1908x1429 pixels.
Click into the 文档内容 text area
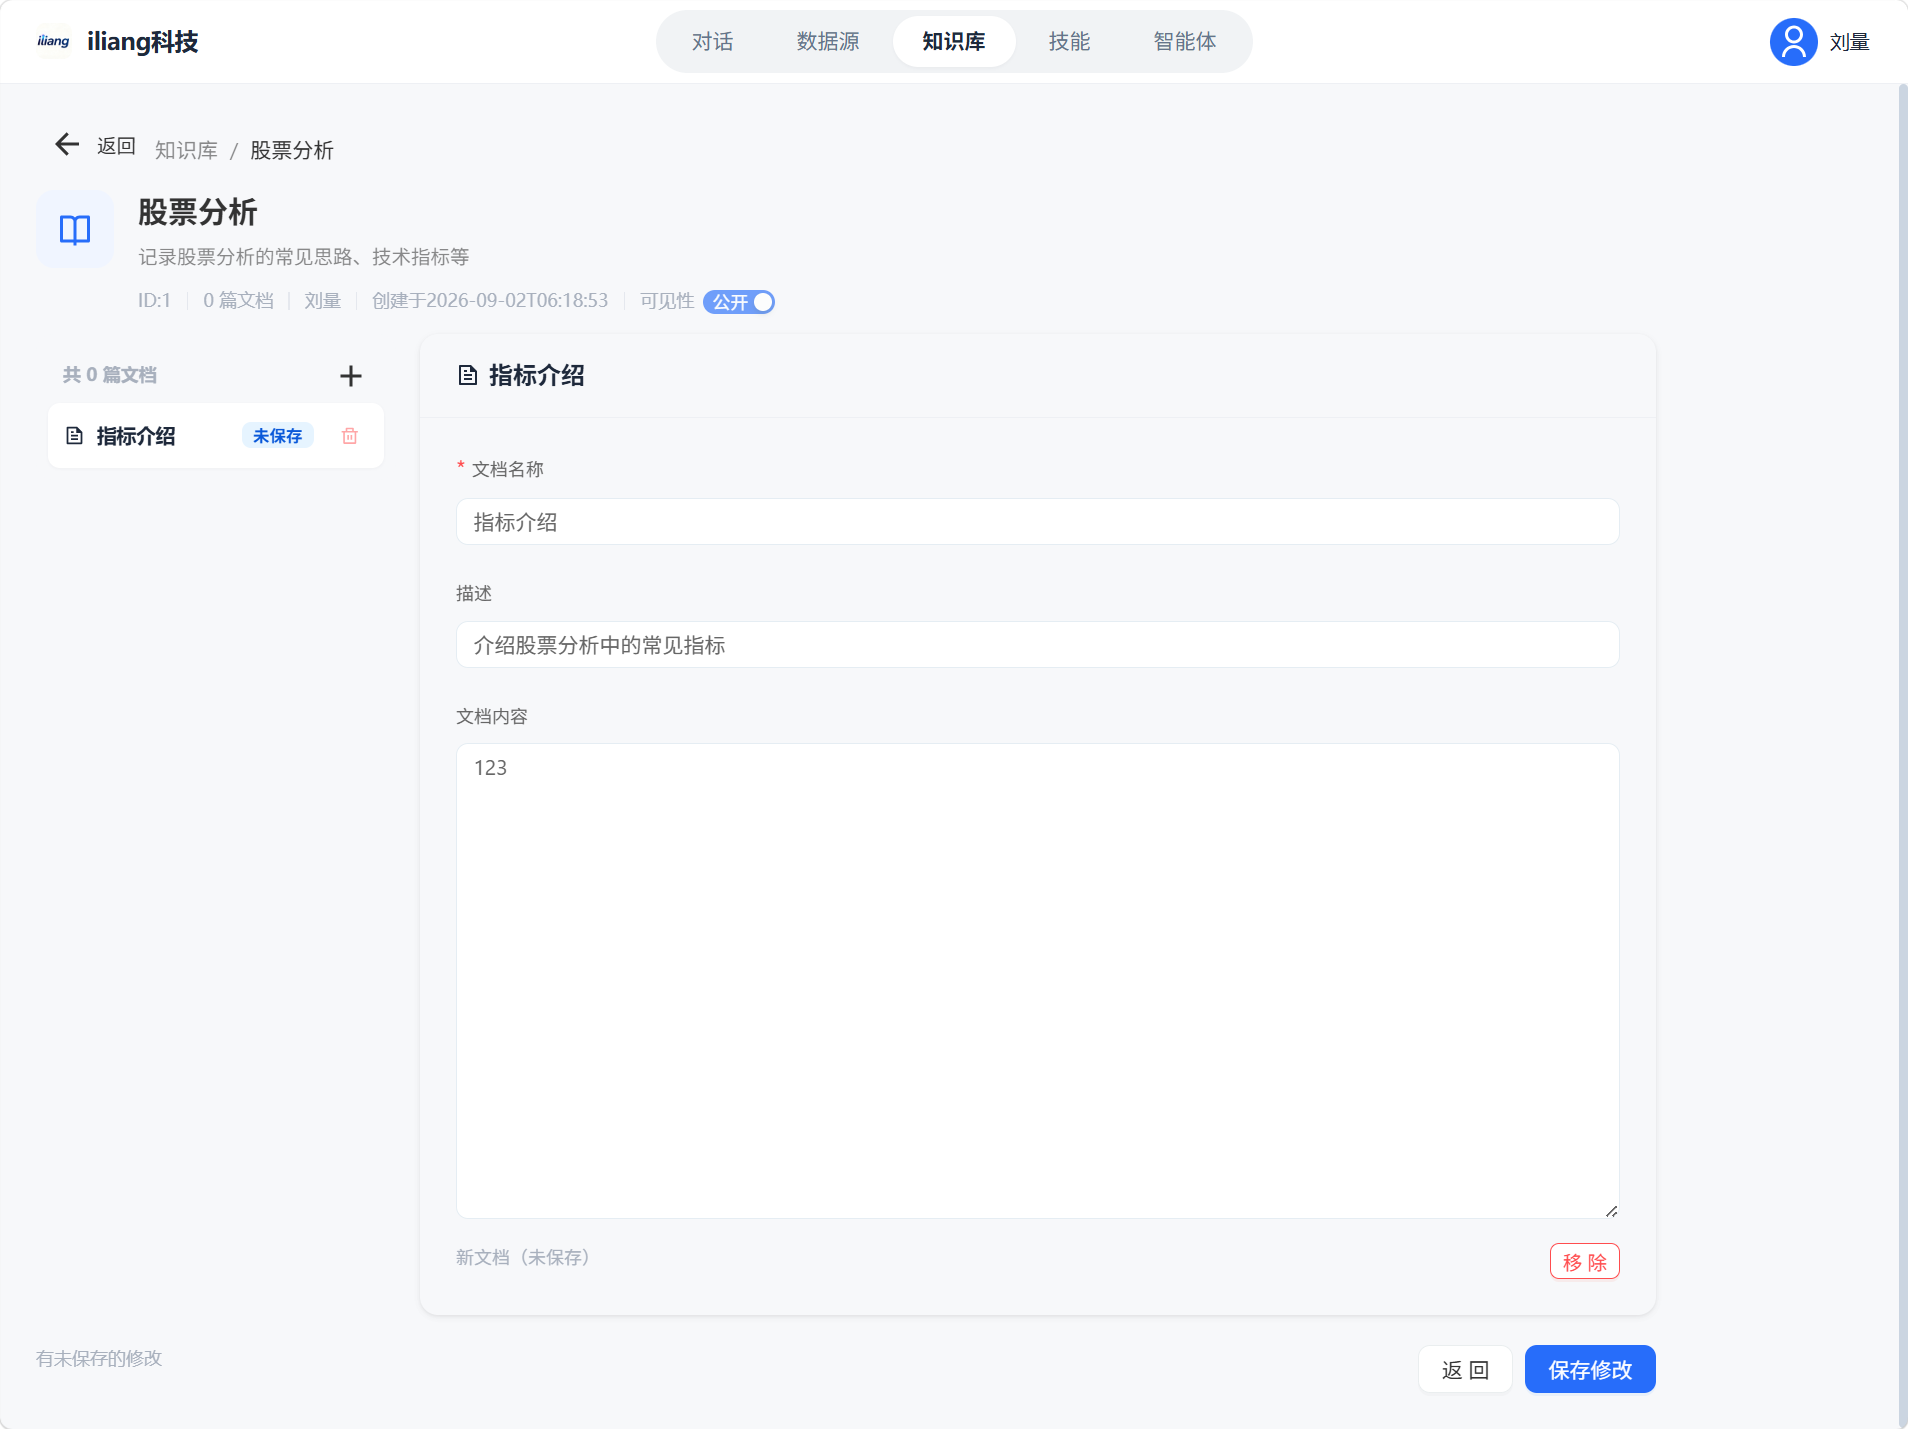(x=1037, y=981)
